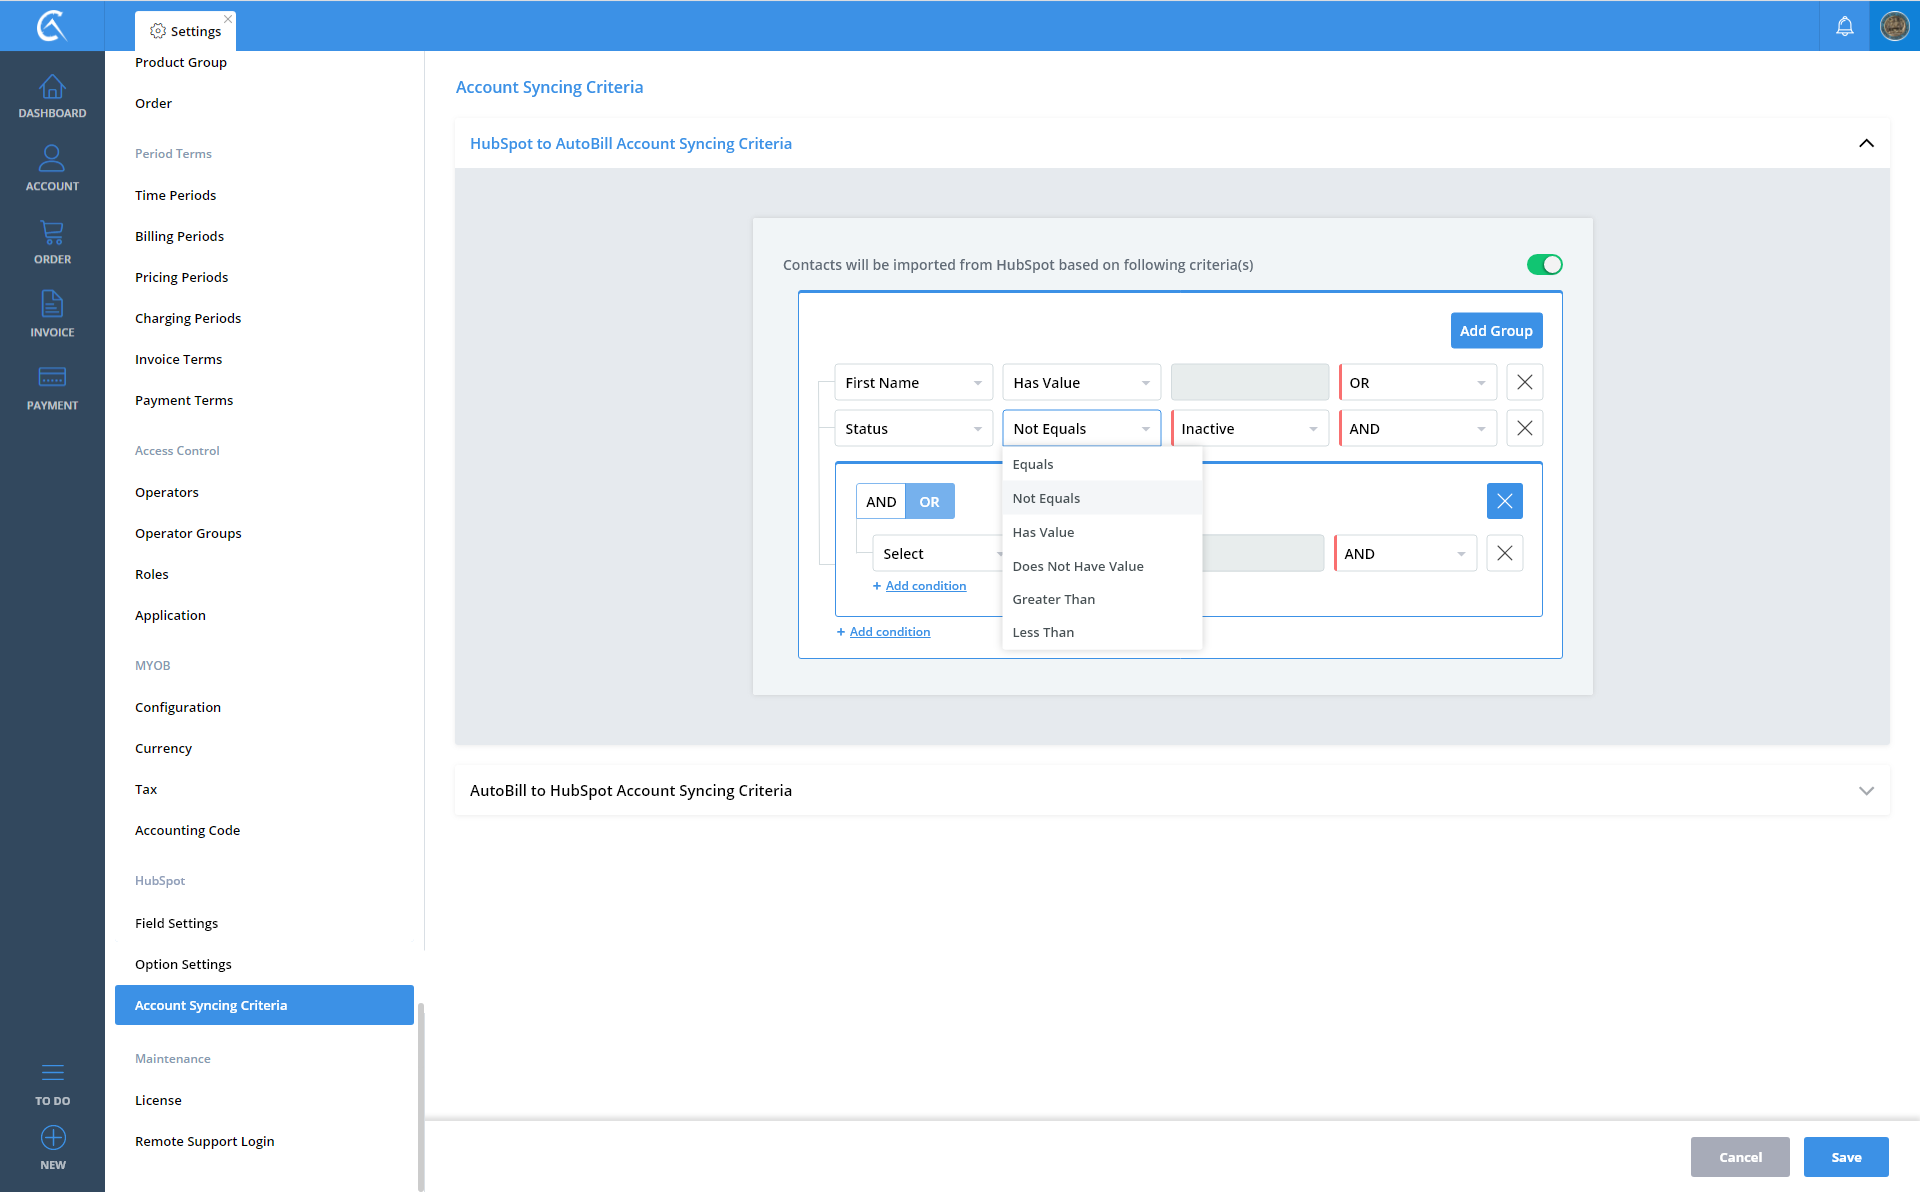Viewport: 1920px width, 1192px height.
Task: Click the Save button
Action: pos(1845,1157)
